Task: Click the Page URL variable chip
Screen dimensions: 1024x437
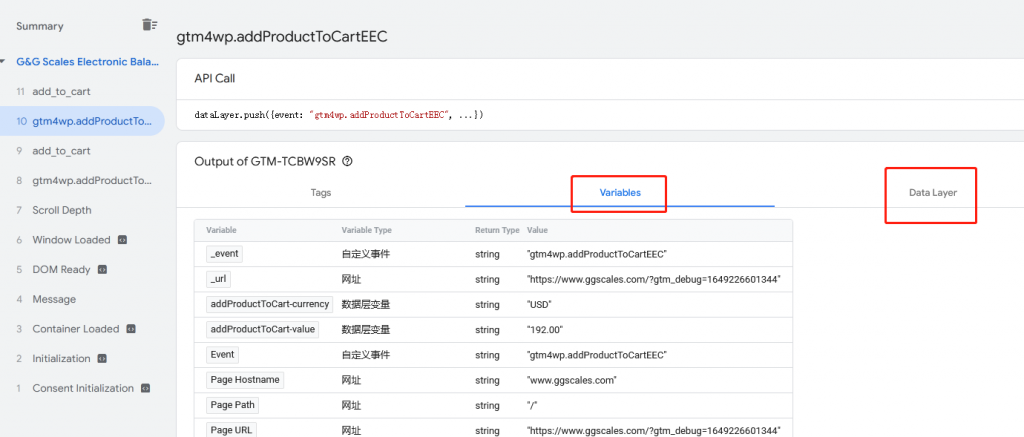Action: click(231, 430)
